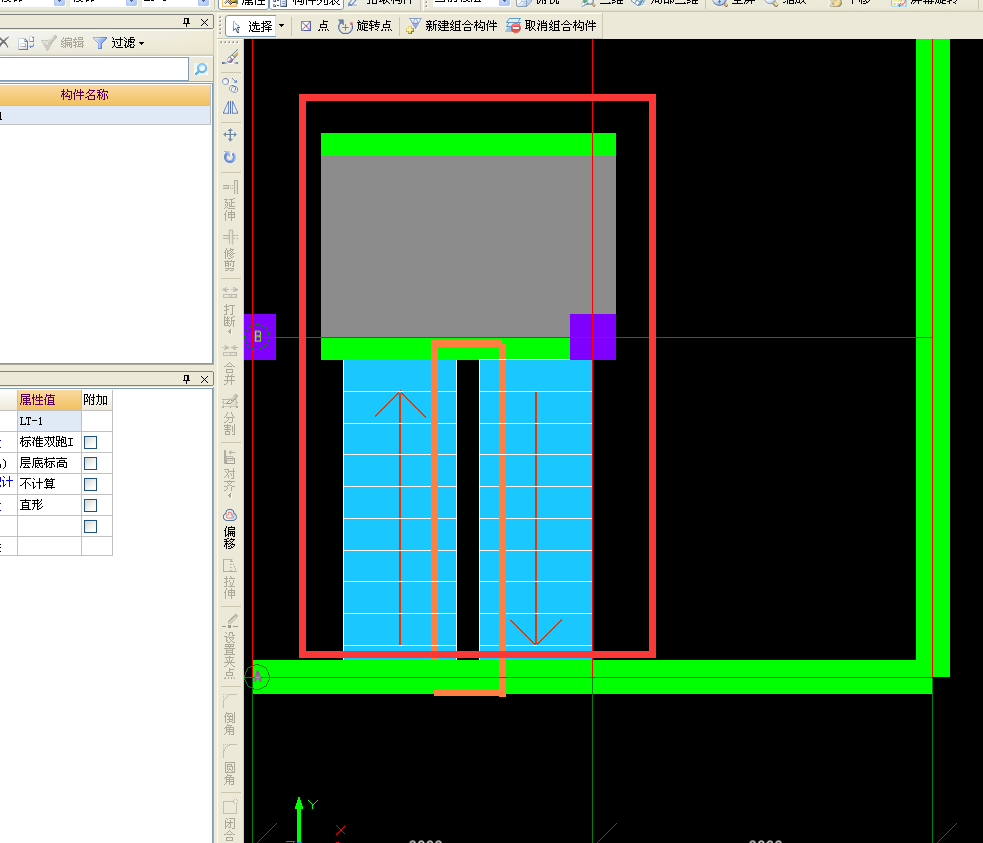Toggle the 附加 checkbox in 层底标高 row
Screen dimensions: 983x843
[x=90, y=463]
